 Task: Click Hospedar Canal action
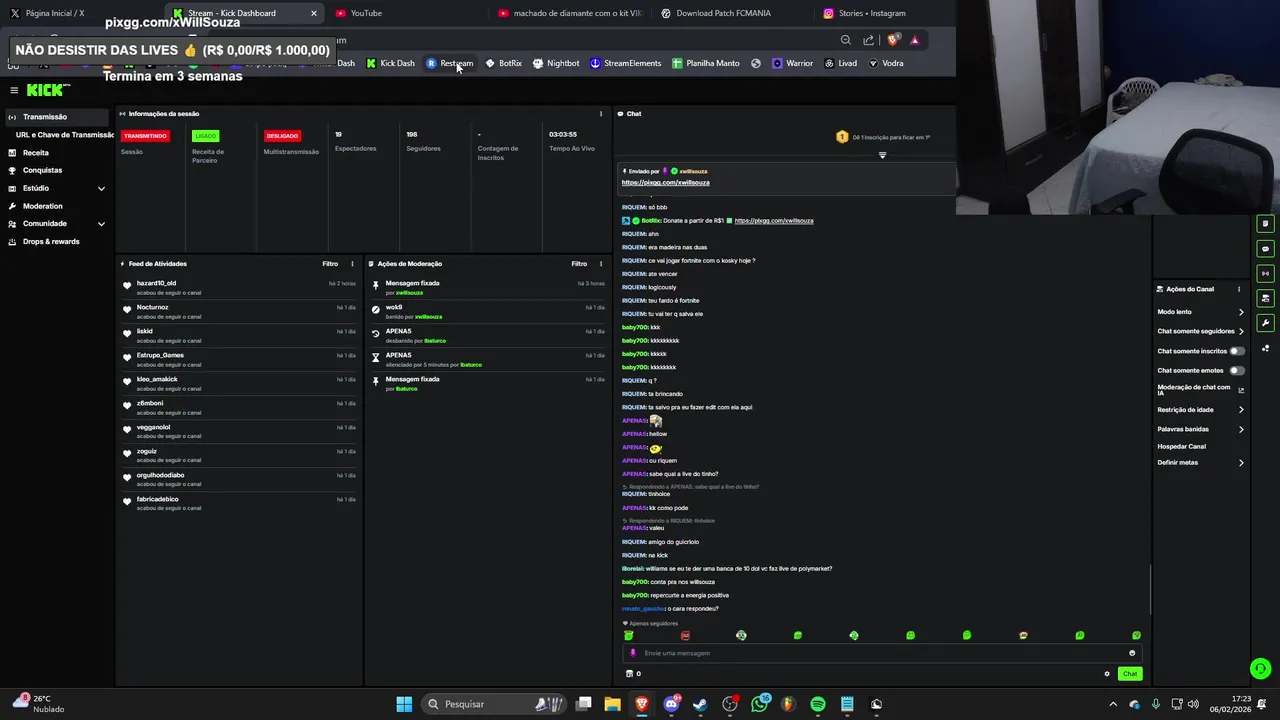click(1181, 446)
